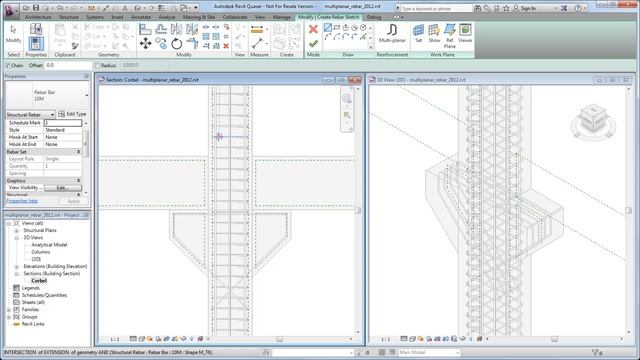
Task: Collapse the 3D Views node
Action: click(x=17, y=238)
